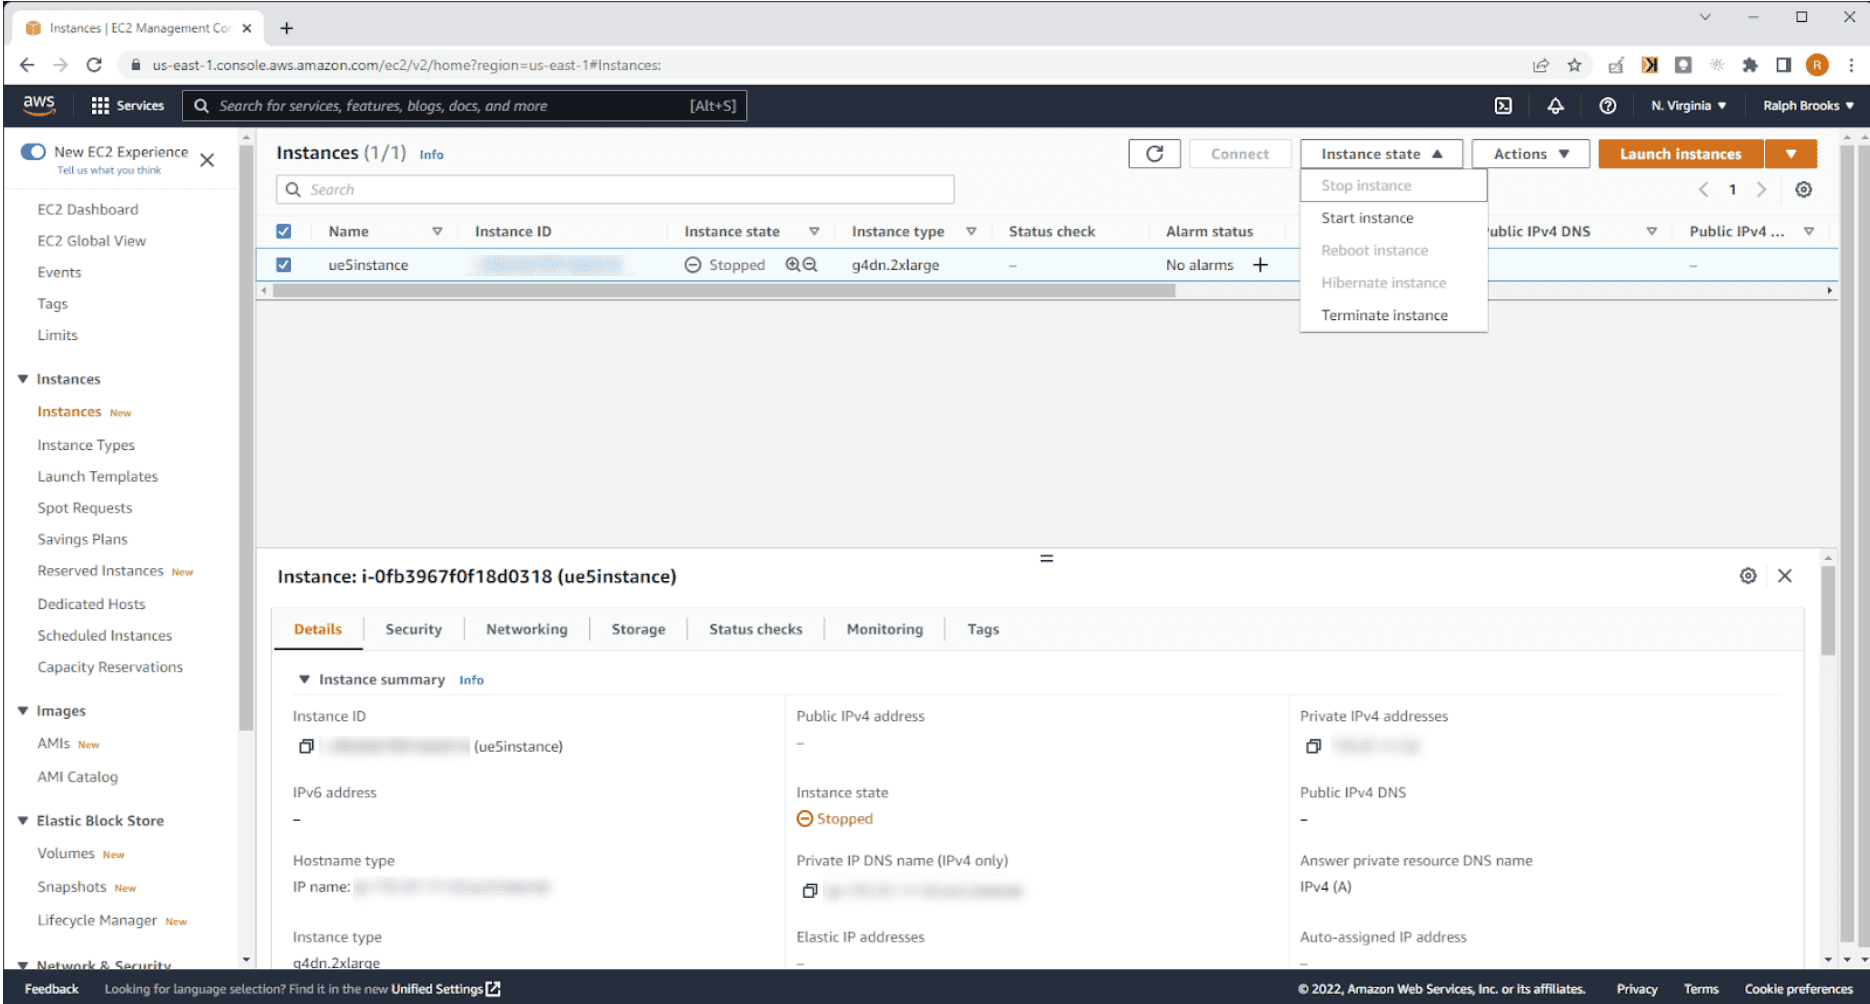This screenshot has width=1870, height=1004.
Task: Close the instance details panel
Action: tap(1785, 575)
